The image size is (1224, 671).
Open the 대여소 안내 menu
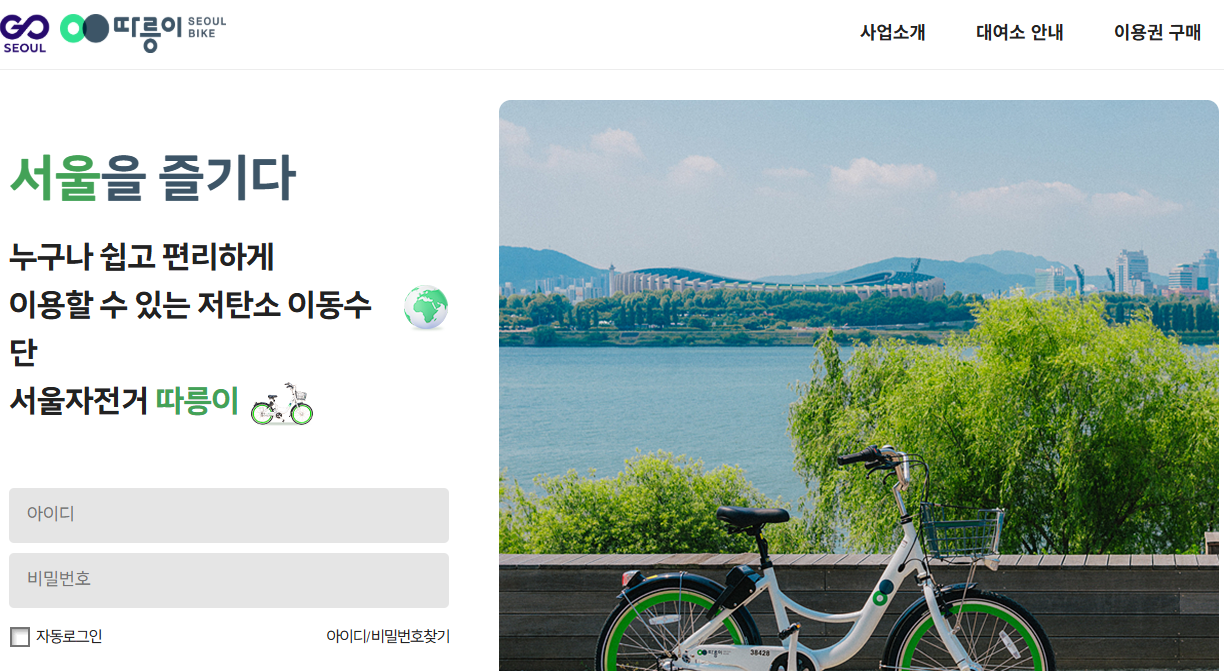[1020, 32]
